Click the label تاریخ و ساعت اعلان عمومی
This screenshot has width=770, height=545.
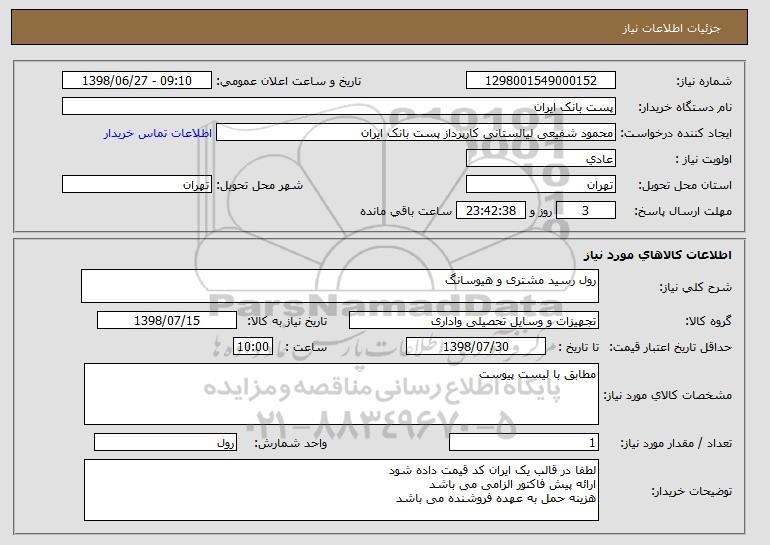click(x=289, y=82)
